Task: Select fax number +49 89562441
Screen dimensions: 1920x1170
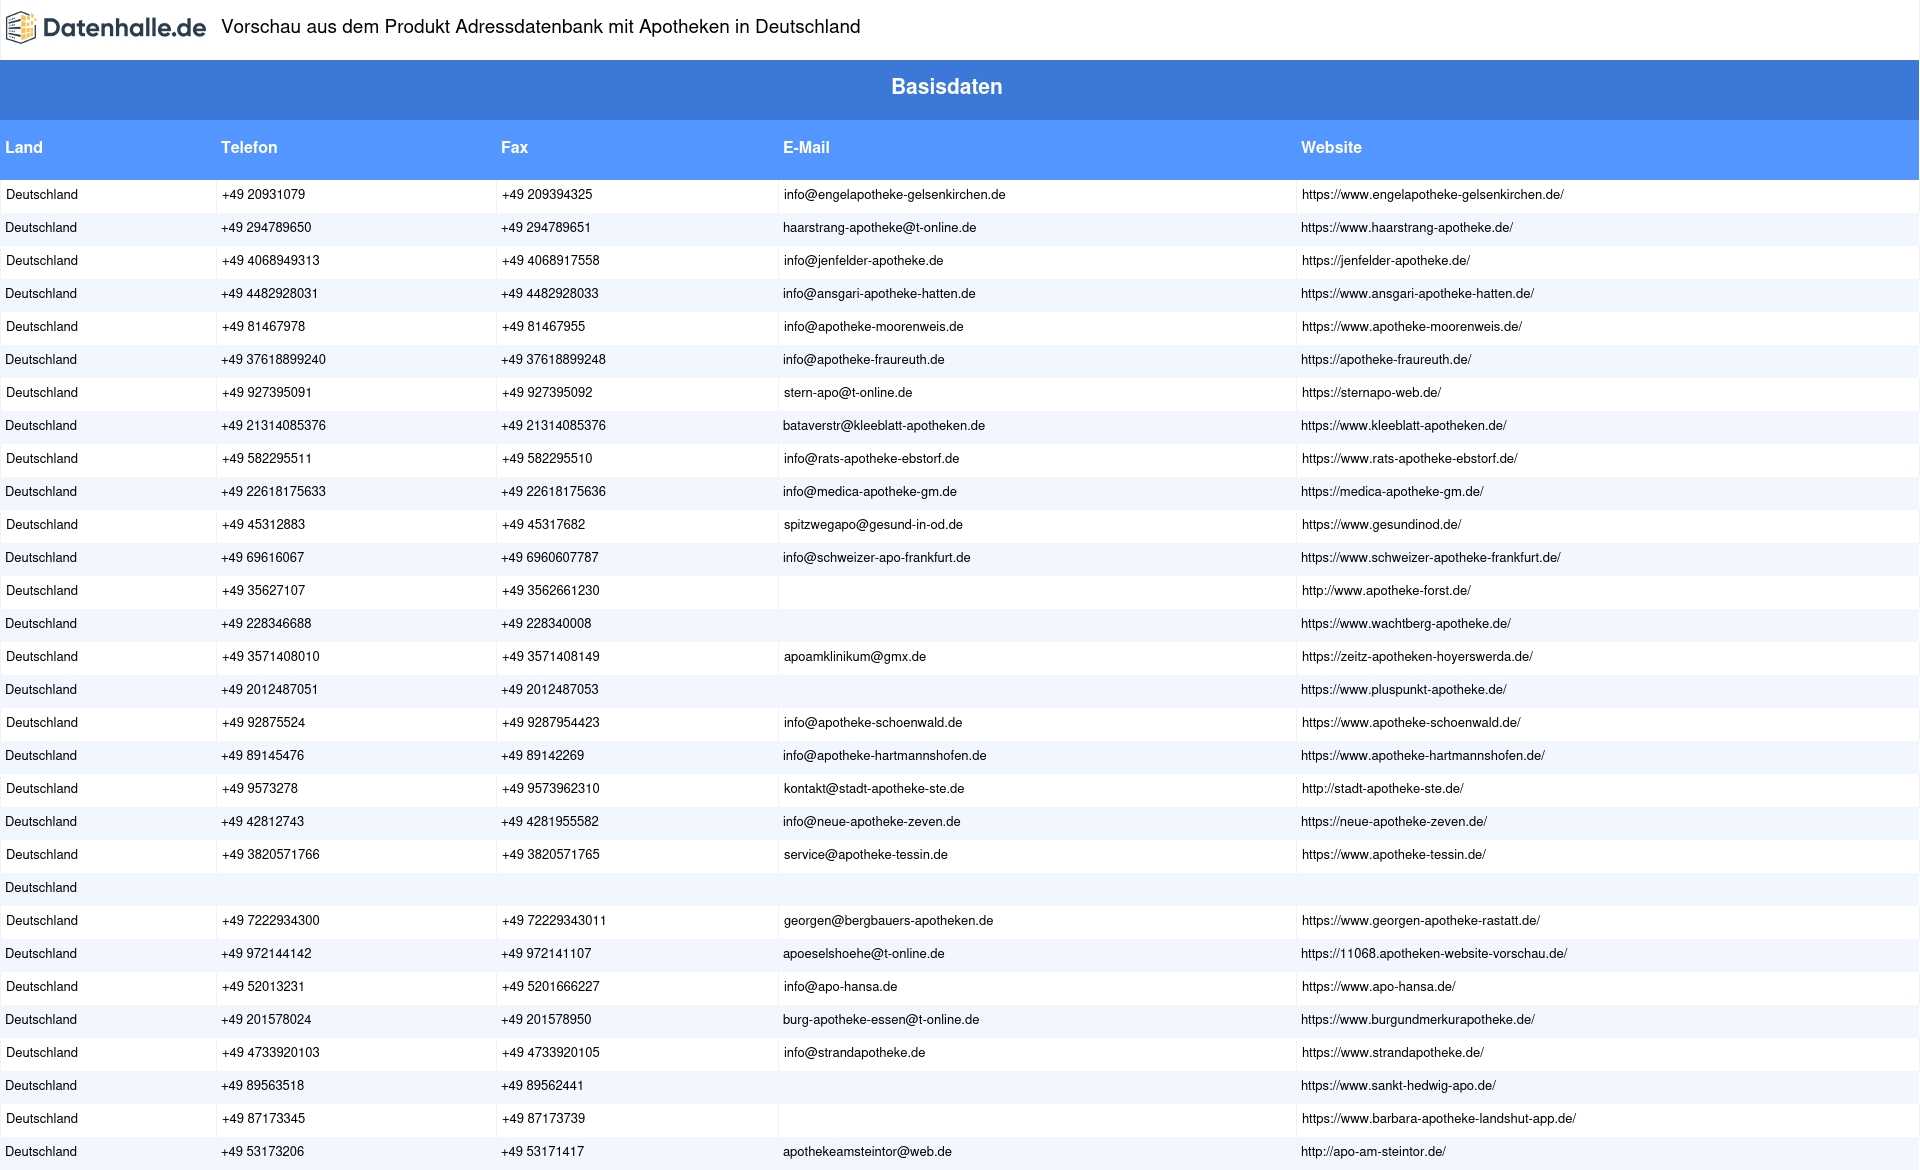Action: 542,1086
